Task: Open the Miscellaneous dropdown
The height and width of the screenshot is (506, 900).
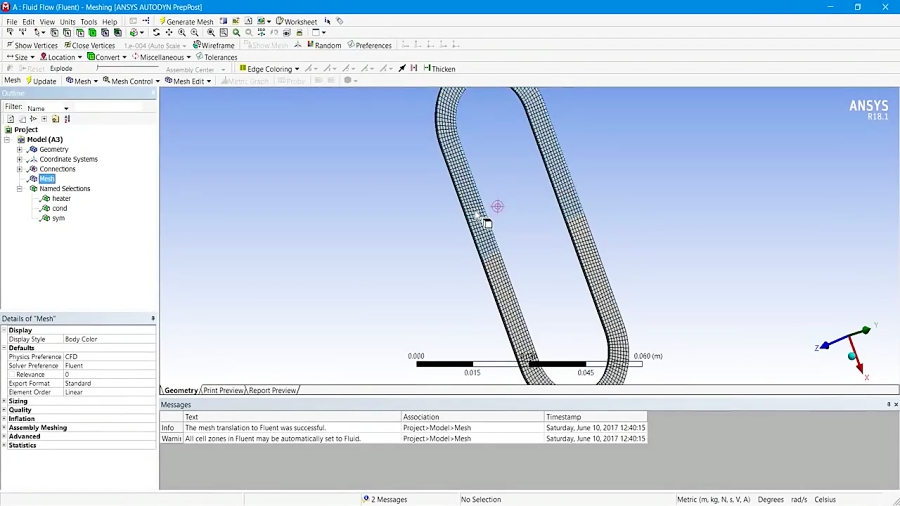Action: click(x=161, y=57)
